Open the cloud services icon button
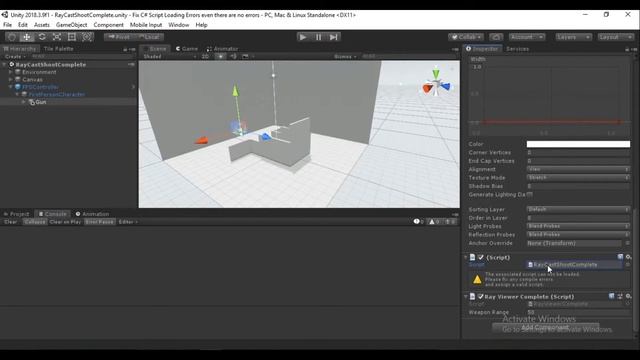The width and height of the screenshot is (640, 360). [x=496, y=37]
